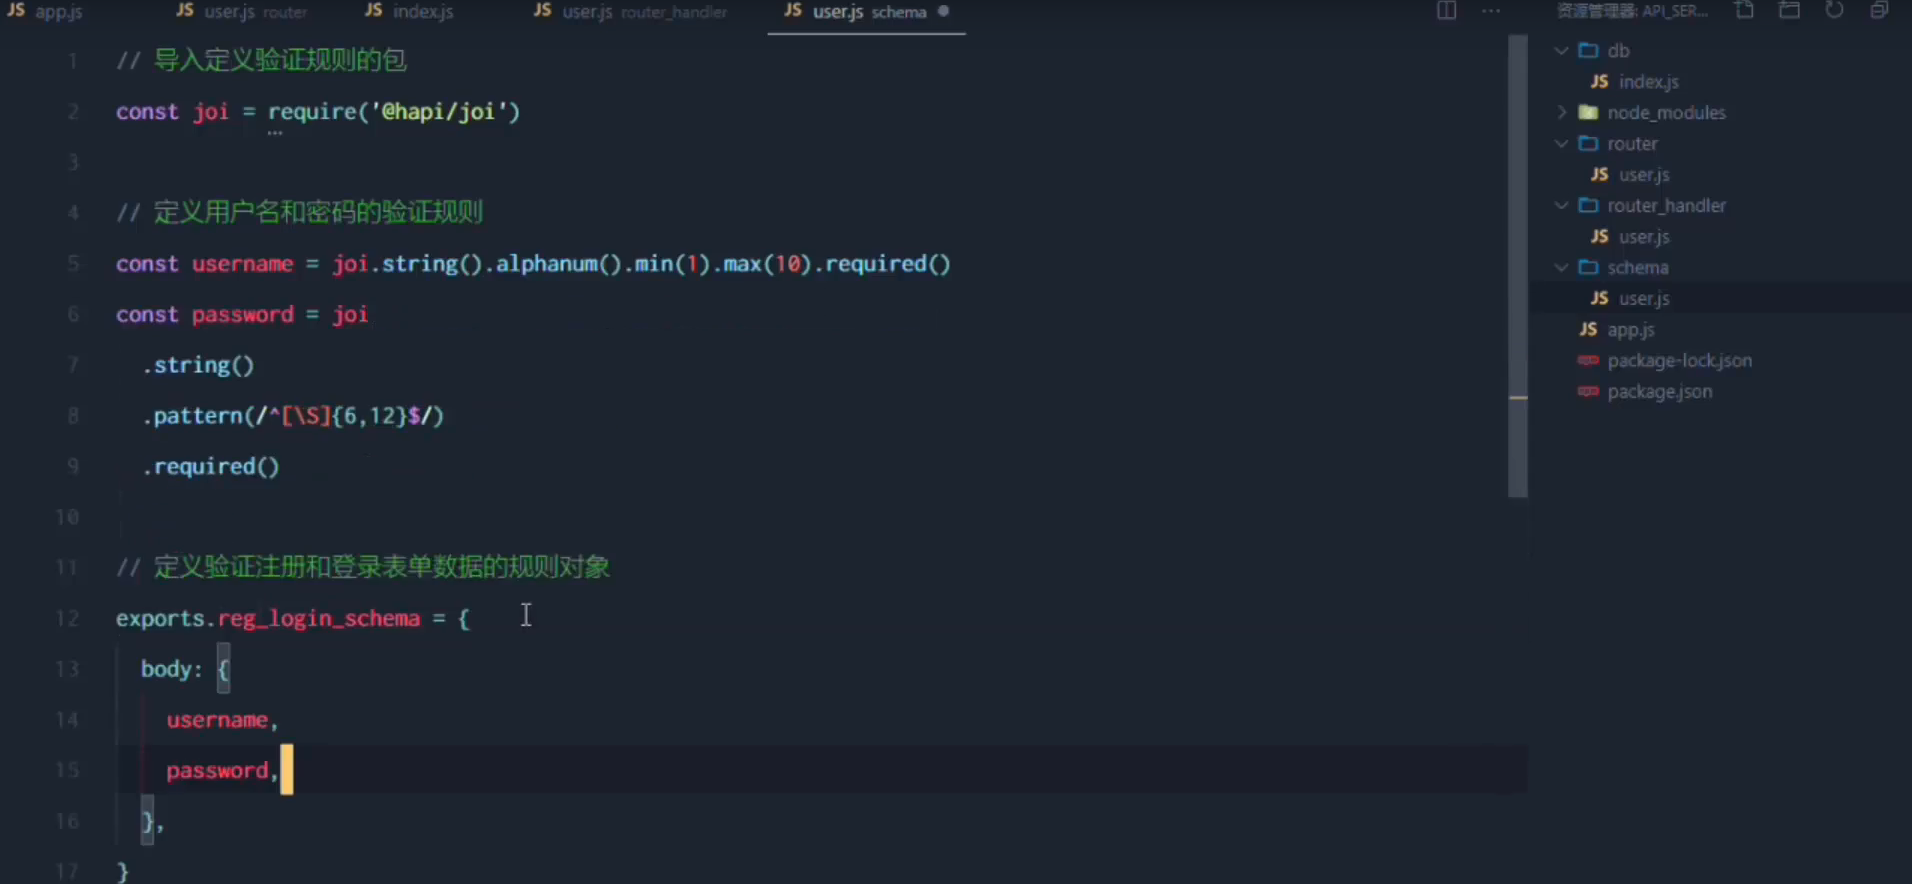Collapse all folders in explorer
Screen dimensions: 1912x884
[1879, 11]
